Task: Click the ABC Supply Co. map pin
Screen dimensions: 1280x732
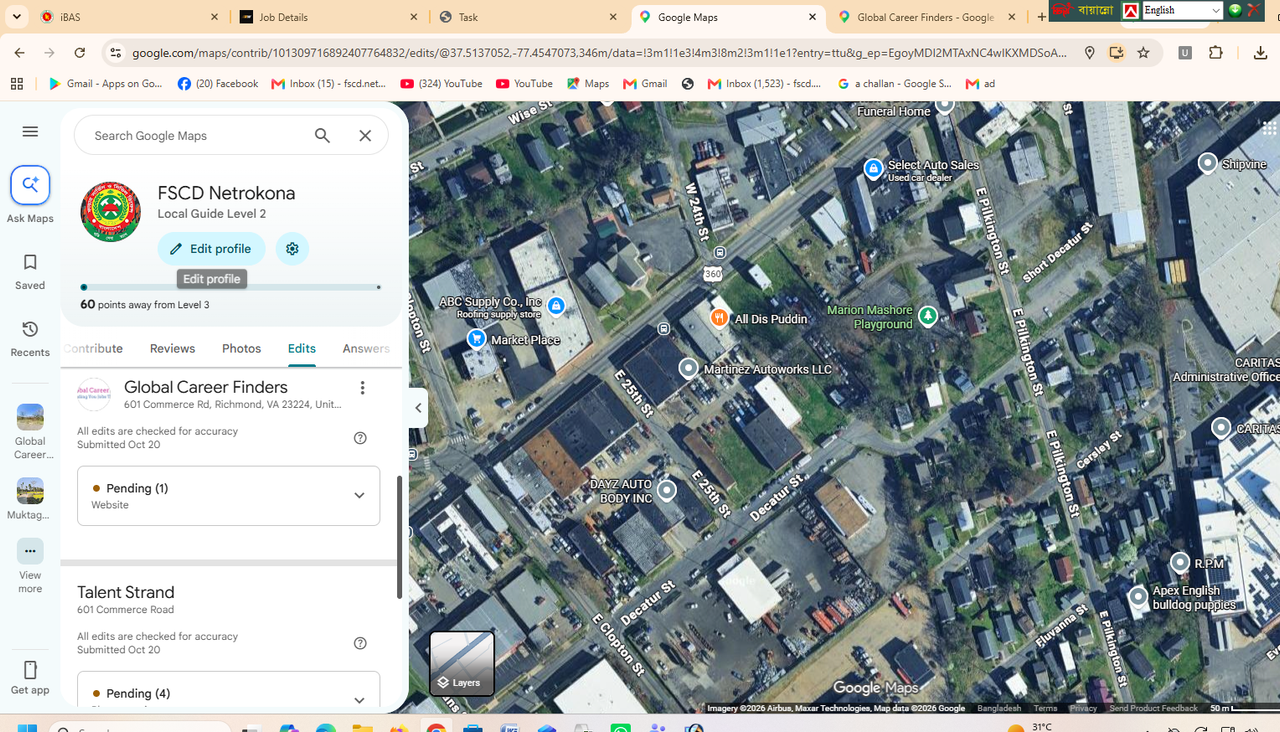Action: 556,305
